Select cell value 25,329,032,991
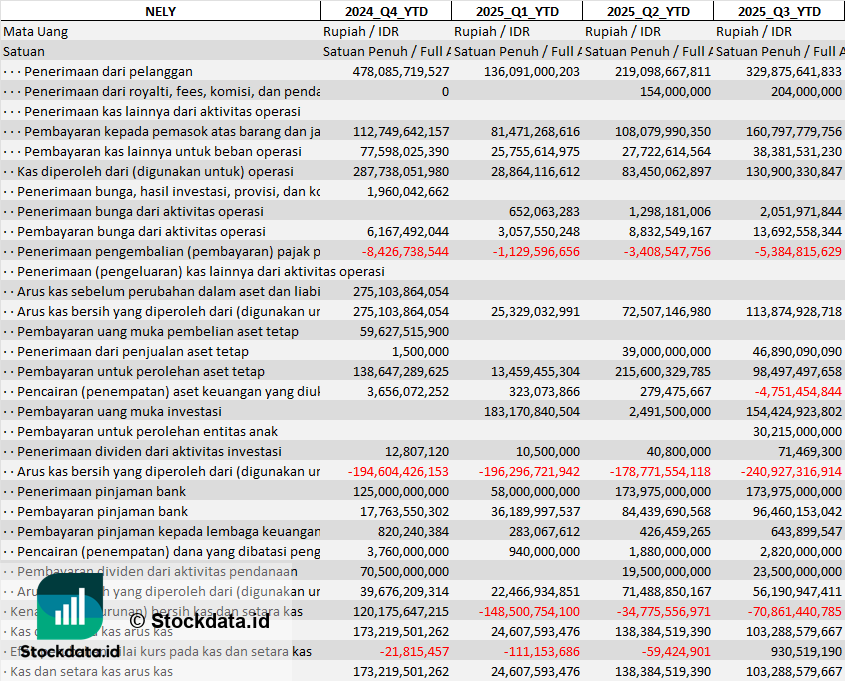This screenshot has height=681, width=845. (x=535, y=311)
